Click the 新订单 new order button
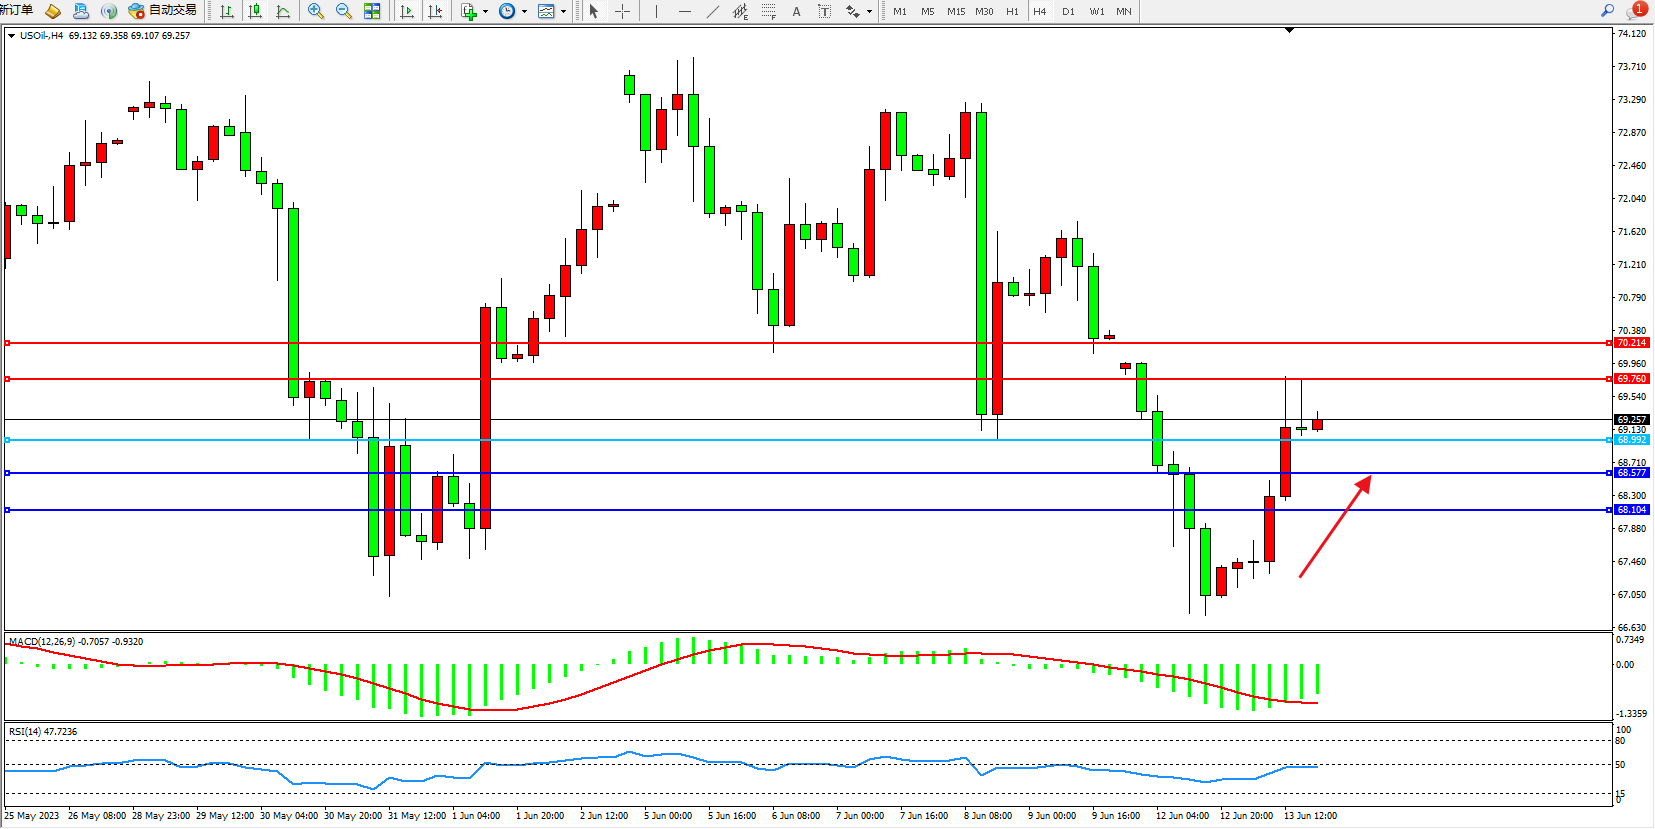 pos(17,10)
